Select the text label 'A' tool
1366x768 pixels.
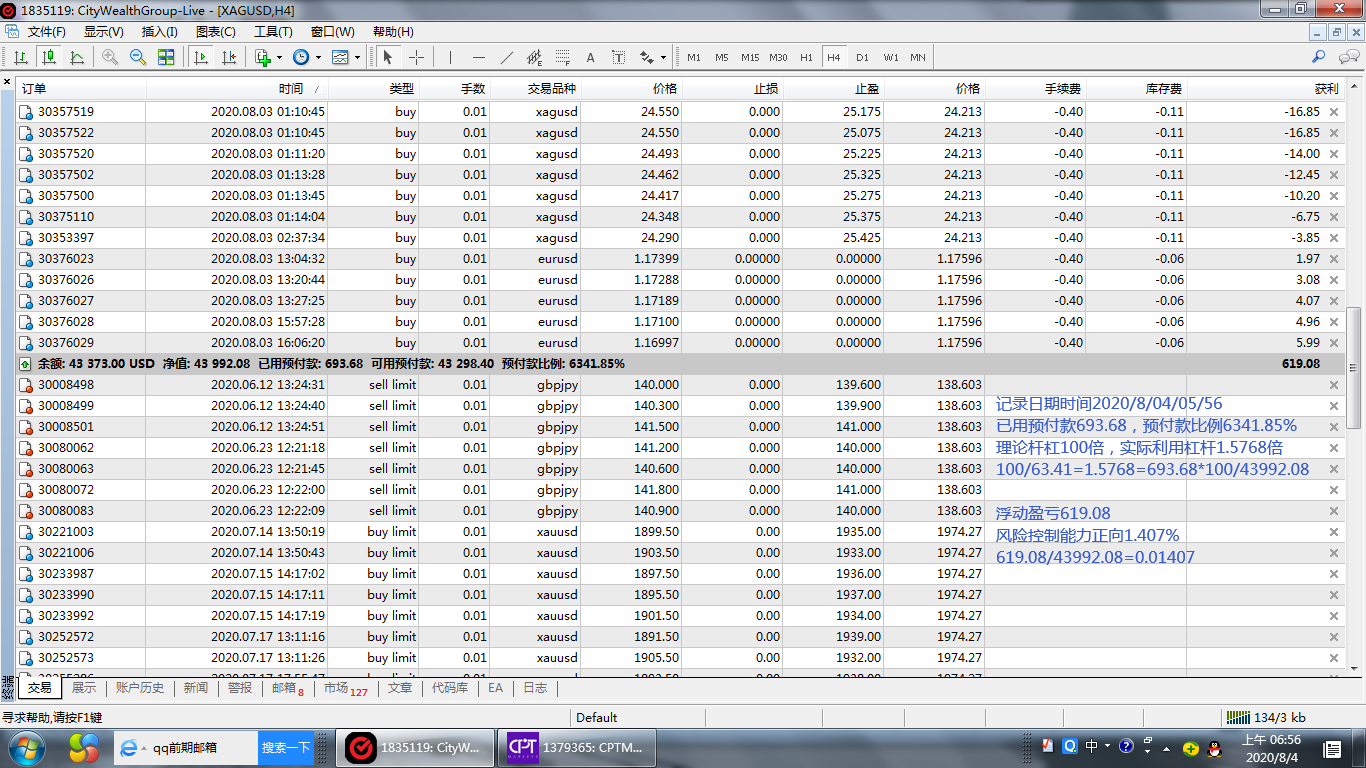coord(590,57)
